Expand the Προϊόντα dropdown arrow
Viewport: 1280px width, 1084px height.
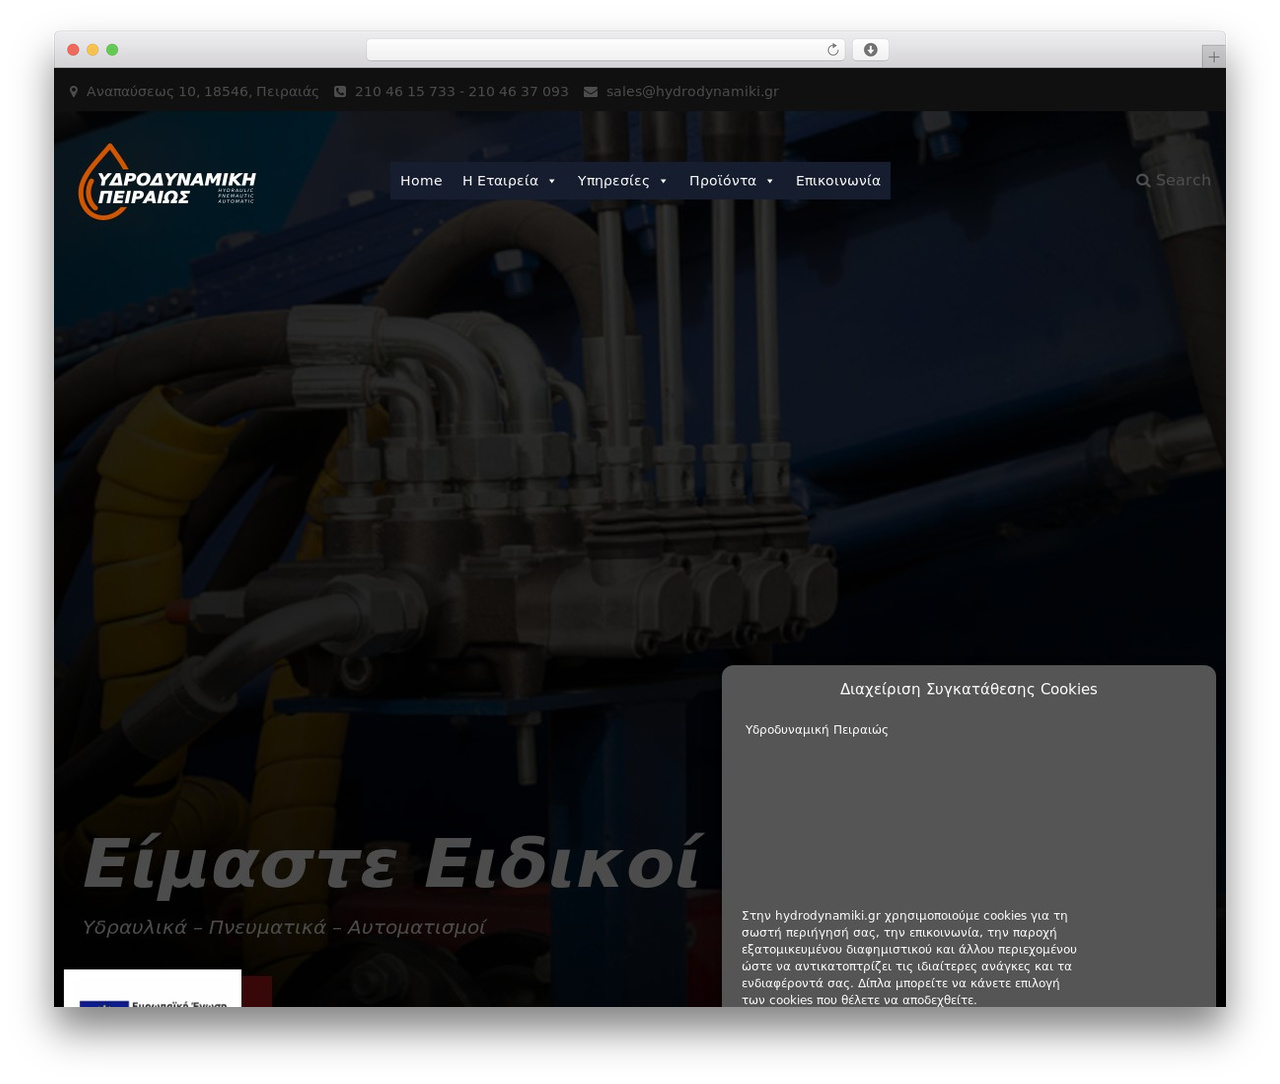[x=769, y=181]
